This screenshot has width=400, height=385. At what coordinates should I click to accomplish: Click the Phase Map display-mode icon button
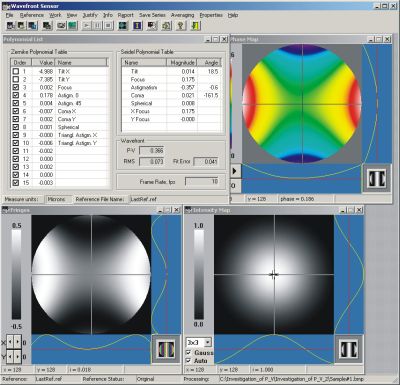(x=377, y=178)
